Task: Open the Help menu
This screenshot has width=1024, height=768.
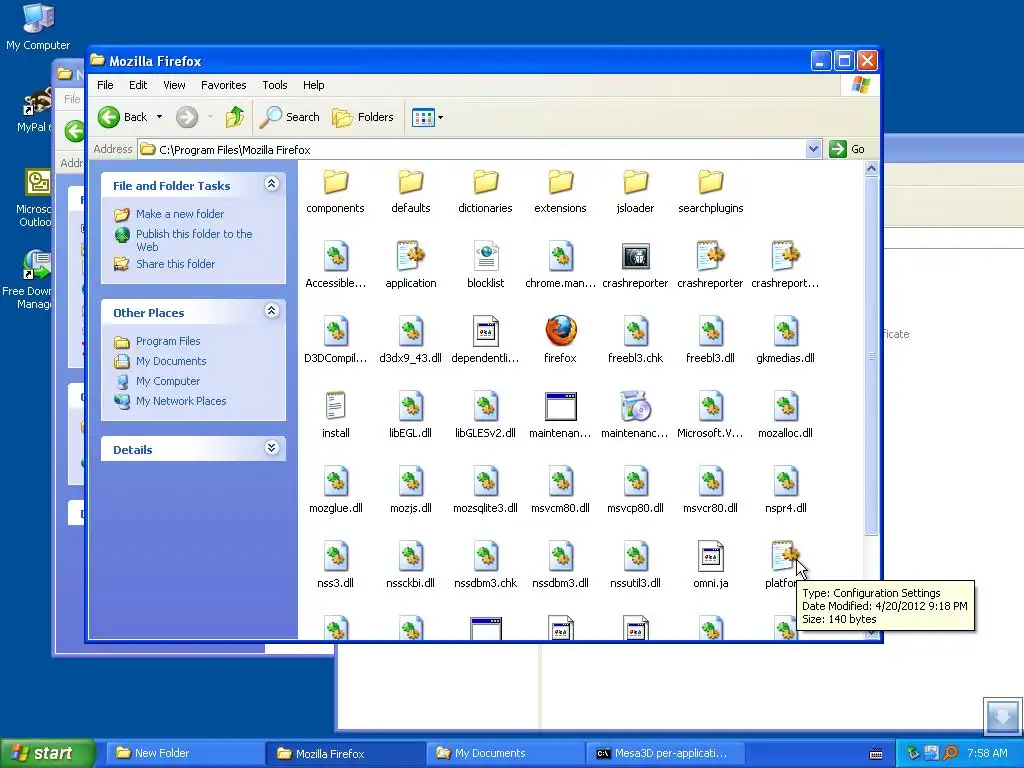Action: pos(313,85)
